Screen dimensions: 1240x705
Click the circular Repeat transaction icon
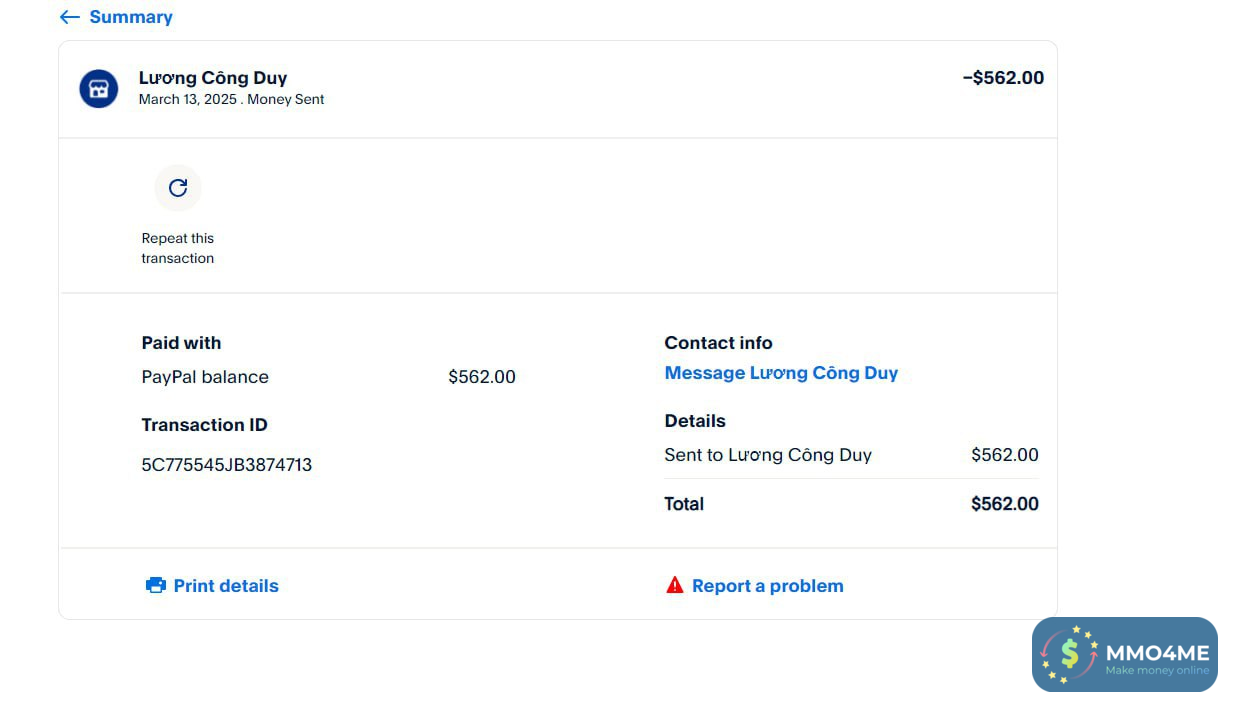pyautogui.click(x=178, y=188)
